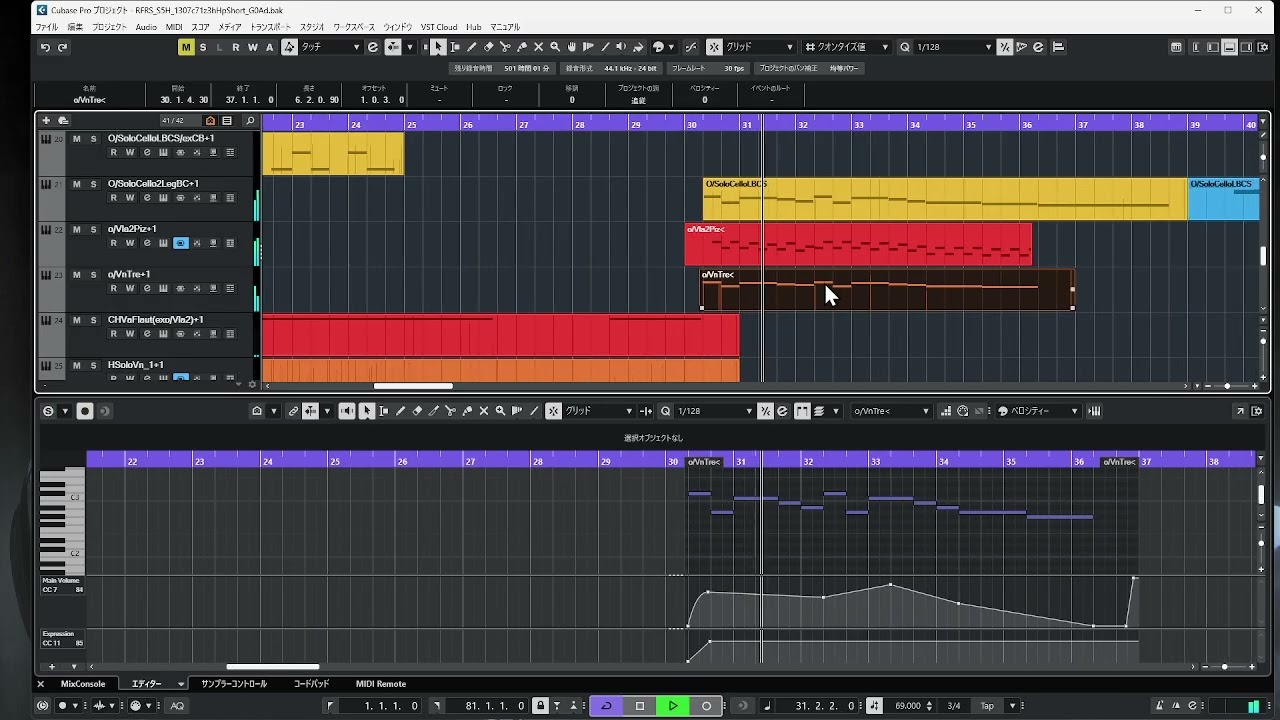Stop playback with the Stop button
The height and width of the screenshot is (720, 1280).
[x=640, y=705]
